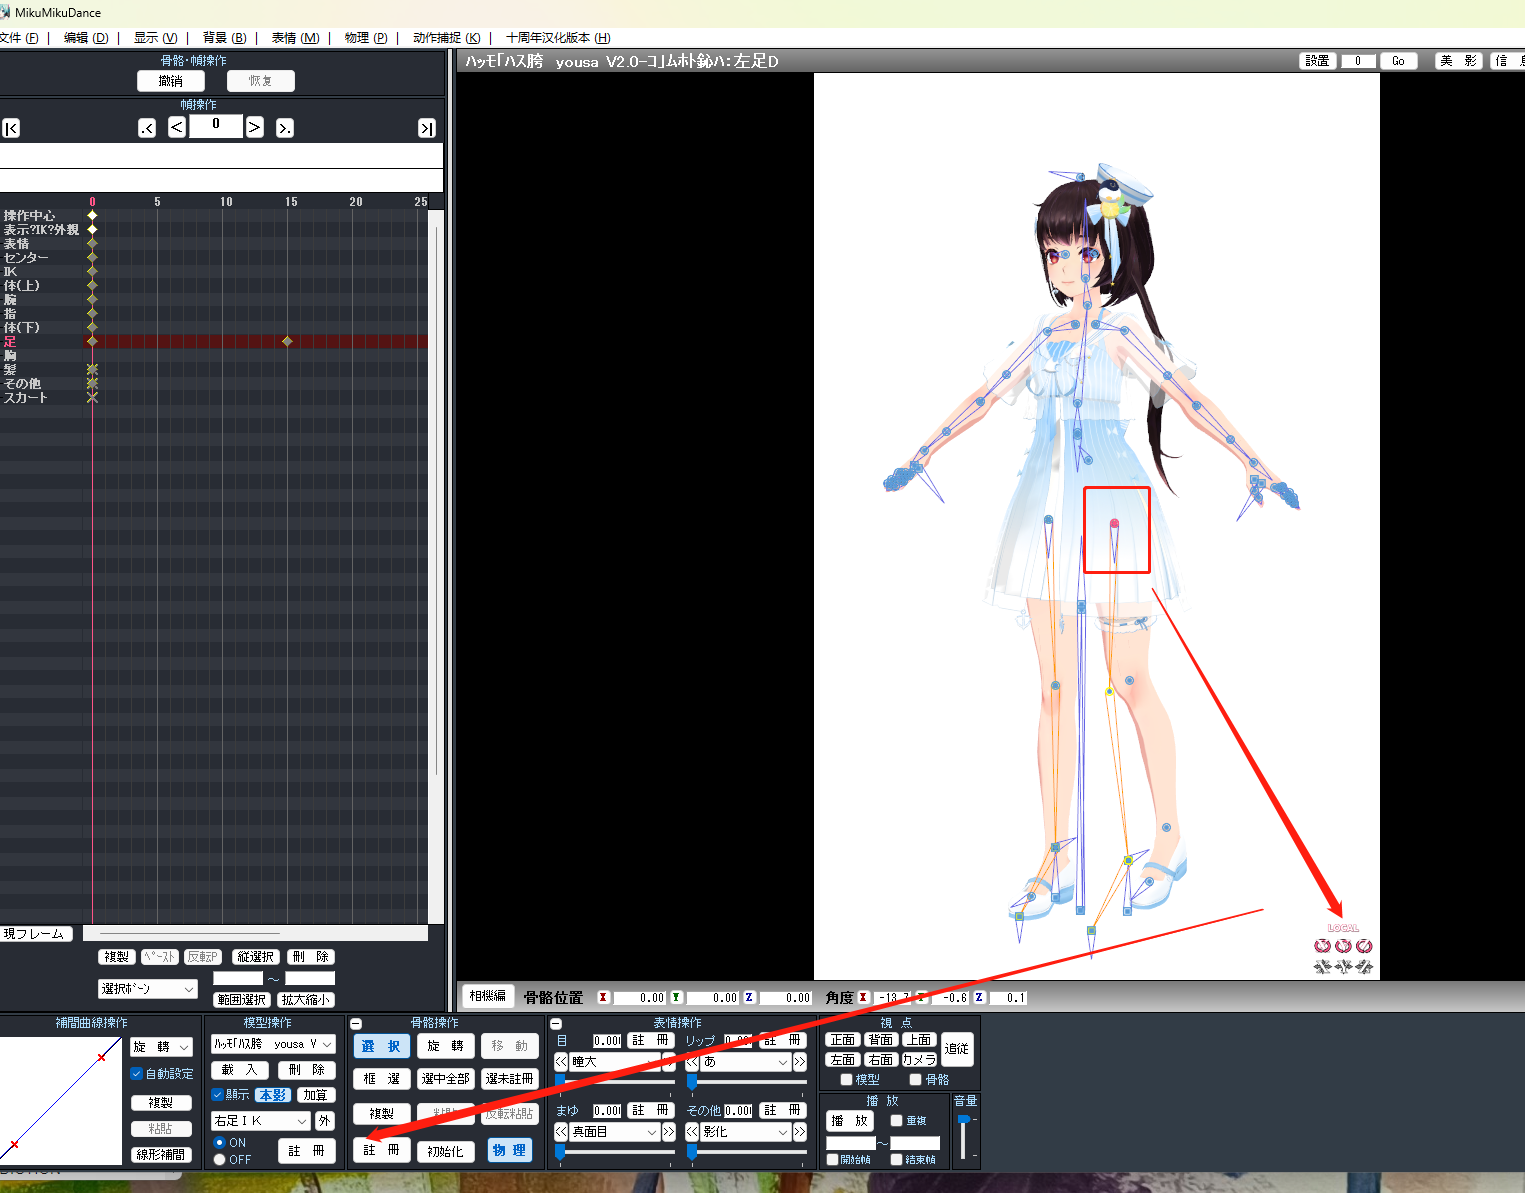Jump to last frame with >| icon
This screenshot has height=1193, width=1525.
426,127
